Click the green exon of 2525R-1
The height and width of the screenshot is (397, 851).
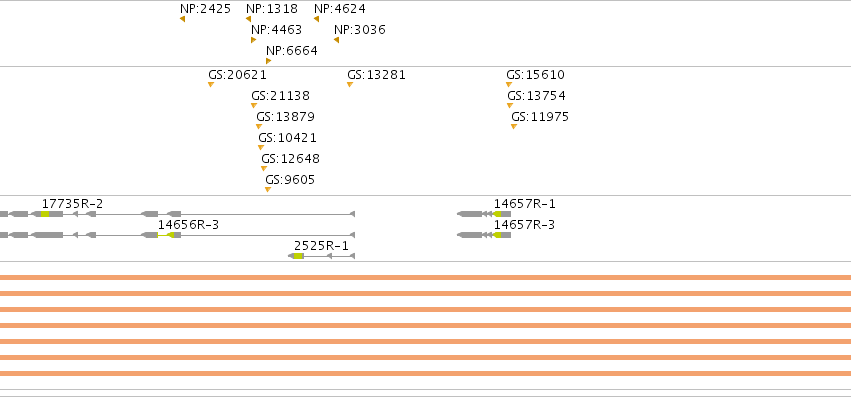tap(298, 256)
